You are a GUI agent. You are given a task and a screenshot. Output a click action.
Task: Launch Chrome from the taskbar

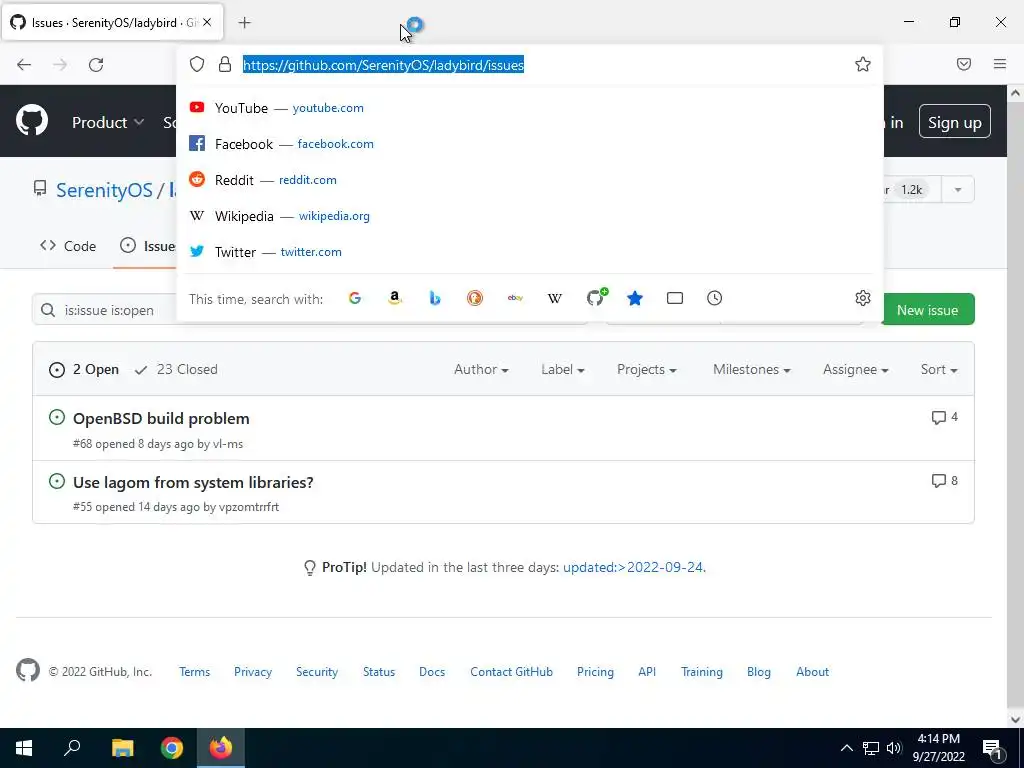[172, 748]
